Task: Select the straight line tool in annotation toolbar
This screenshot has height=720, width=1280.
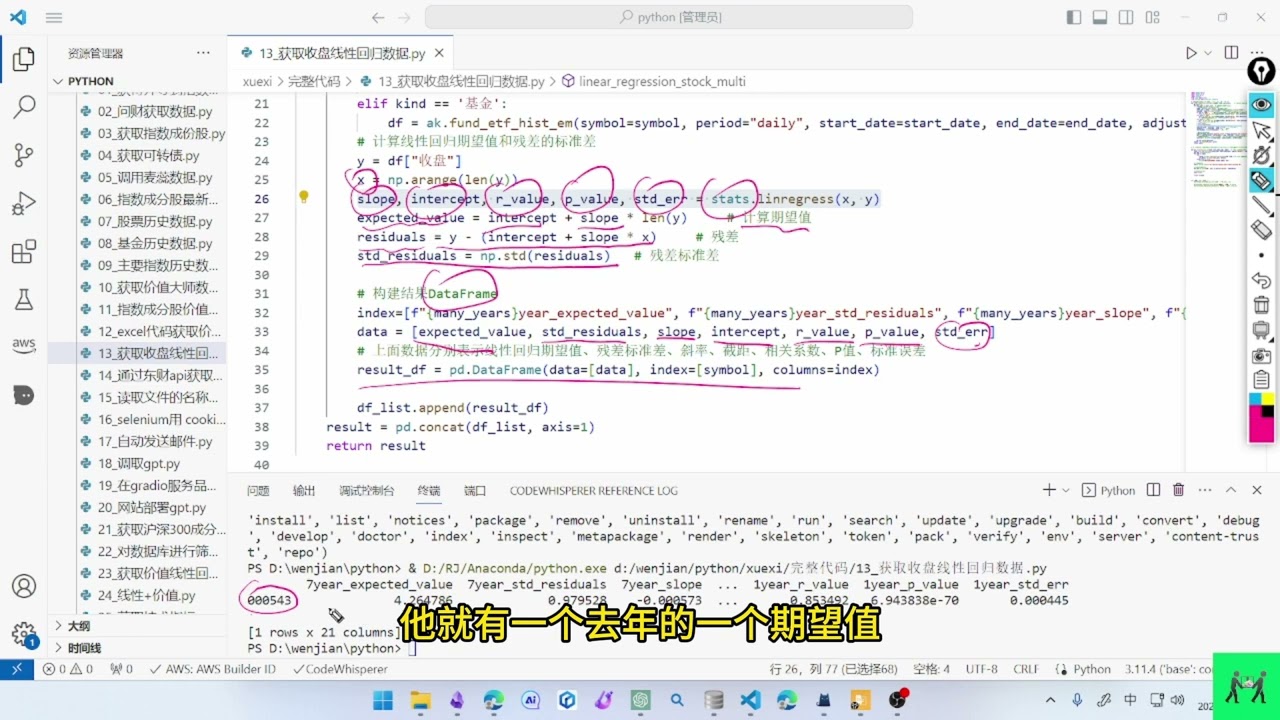Action: coord(1262,206)
